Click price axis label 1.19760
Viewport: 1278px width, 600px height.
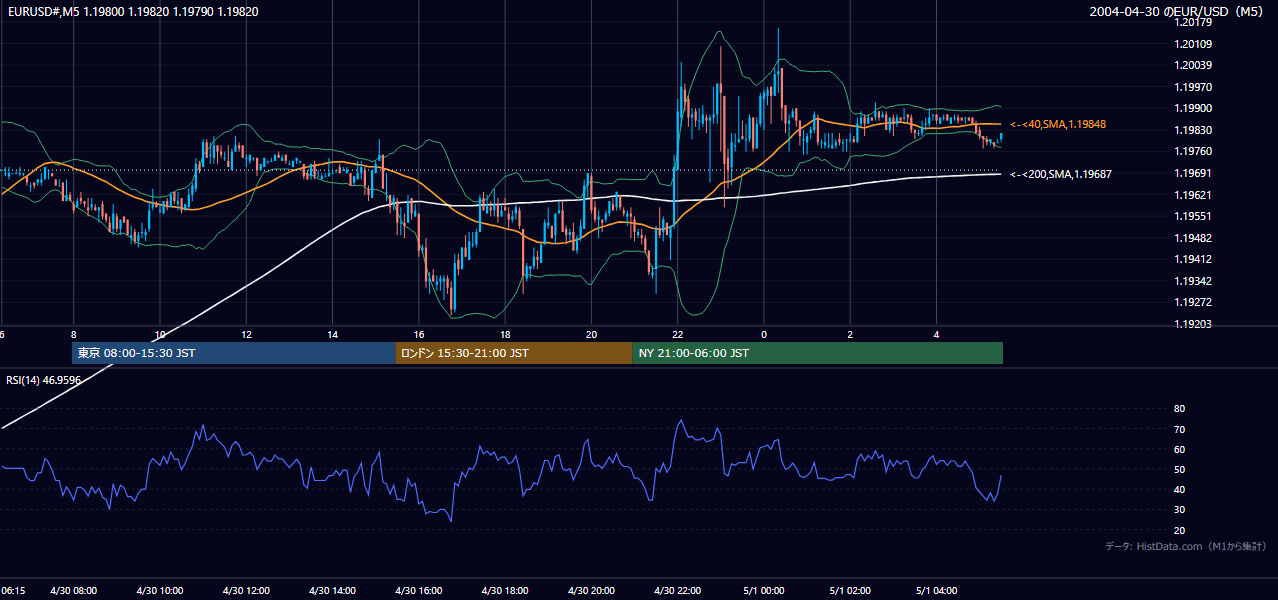[x=1194, y=151]
